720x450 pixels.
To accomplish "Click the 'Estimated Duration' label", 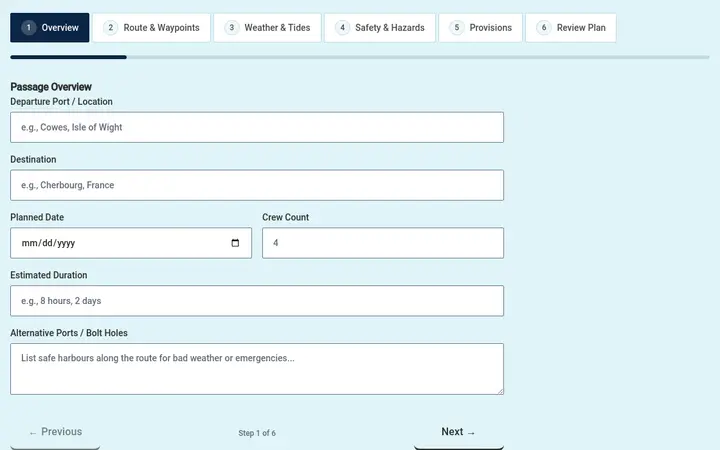I will click(49, 275).
